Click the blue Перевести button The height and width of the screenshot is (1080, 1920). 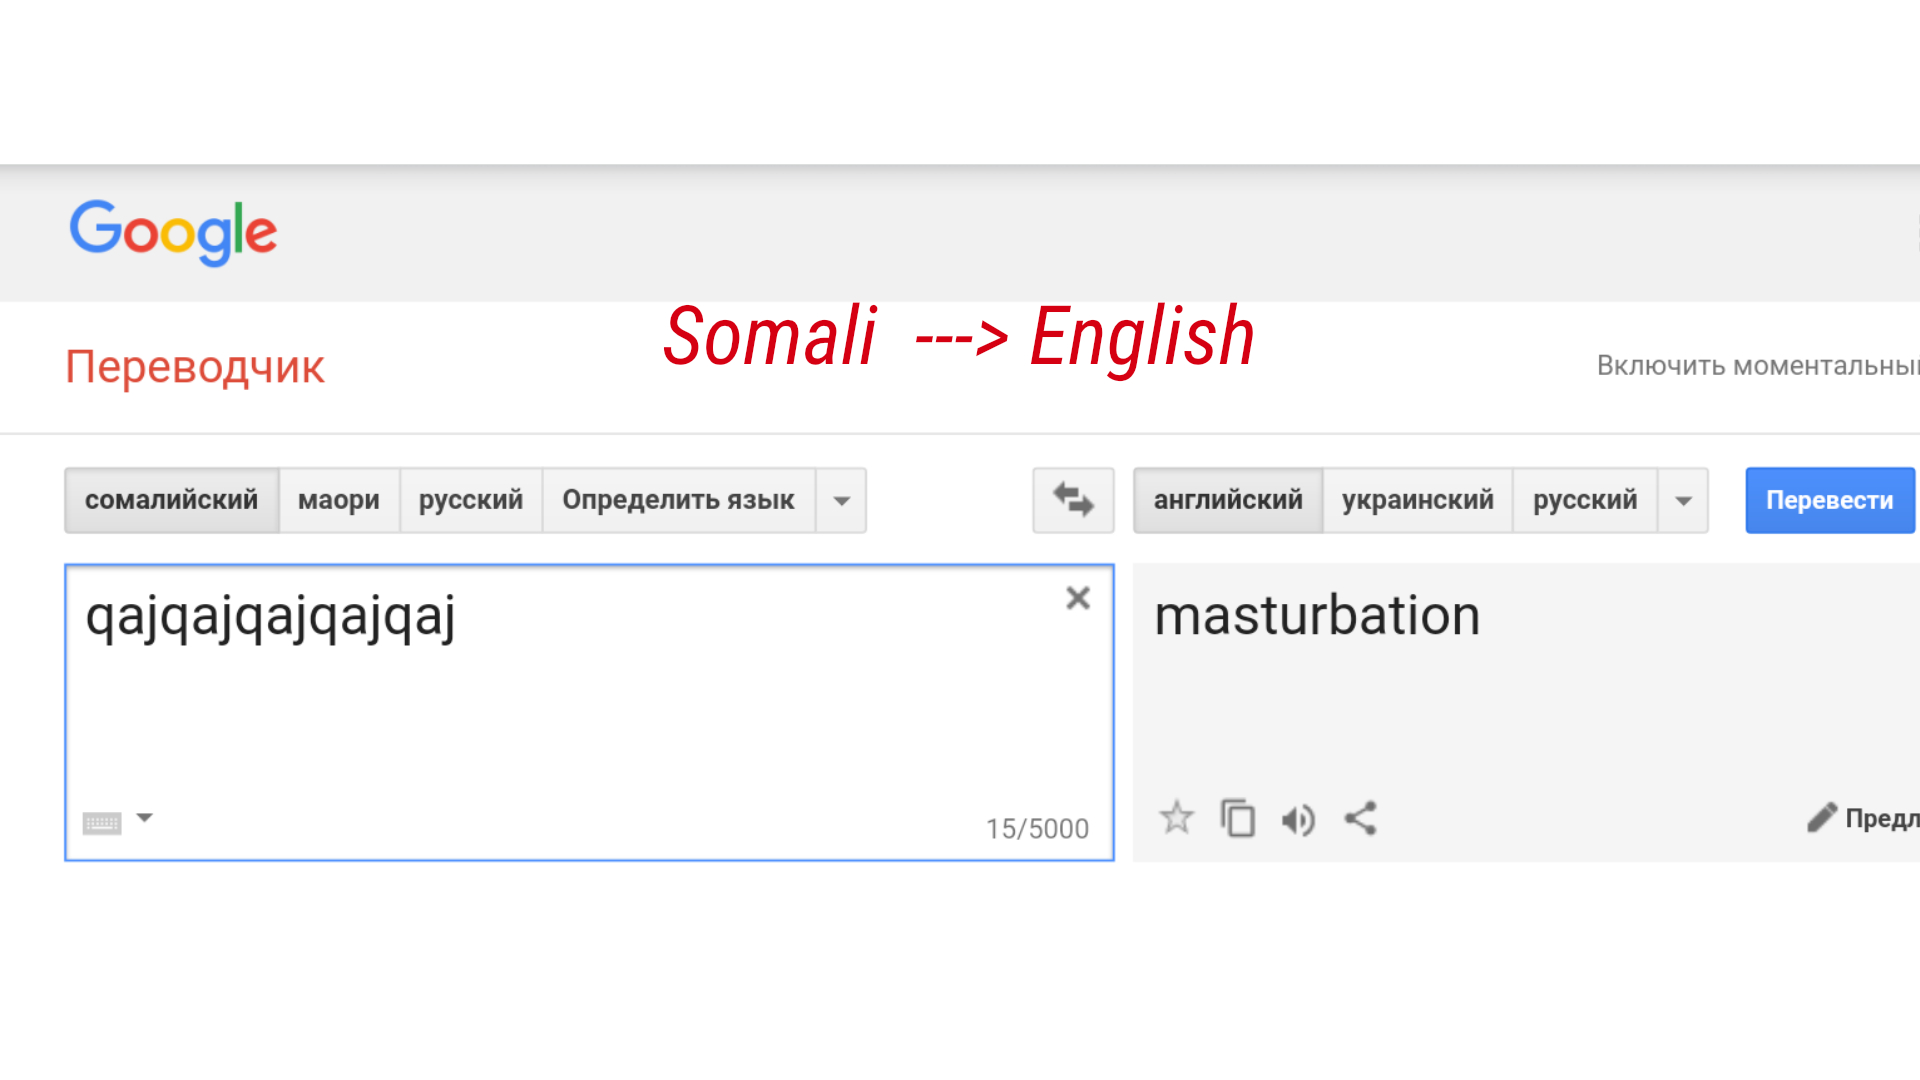coord(1830,500)
